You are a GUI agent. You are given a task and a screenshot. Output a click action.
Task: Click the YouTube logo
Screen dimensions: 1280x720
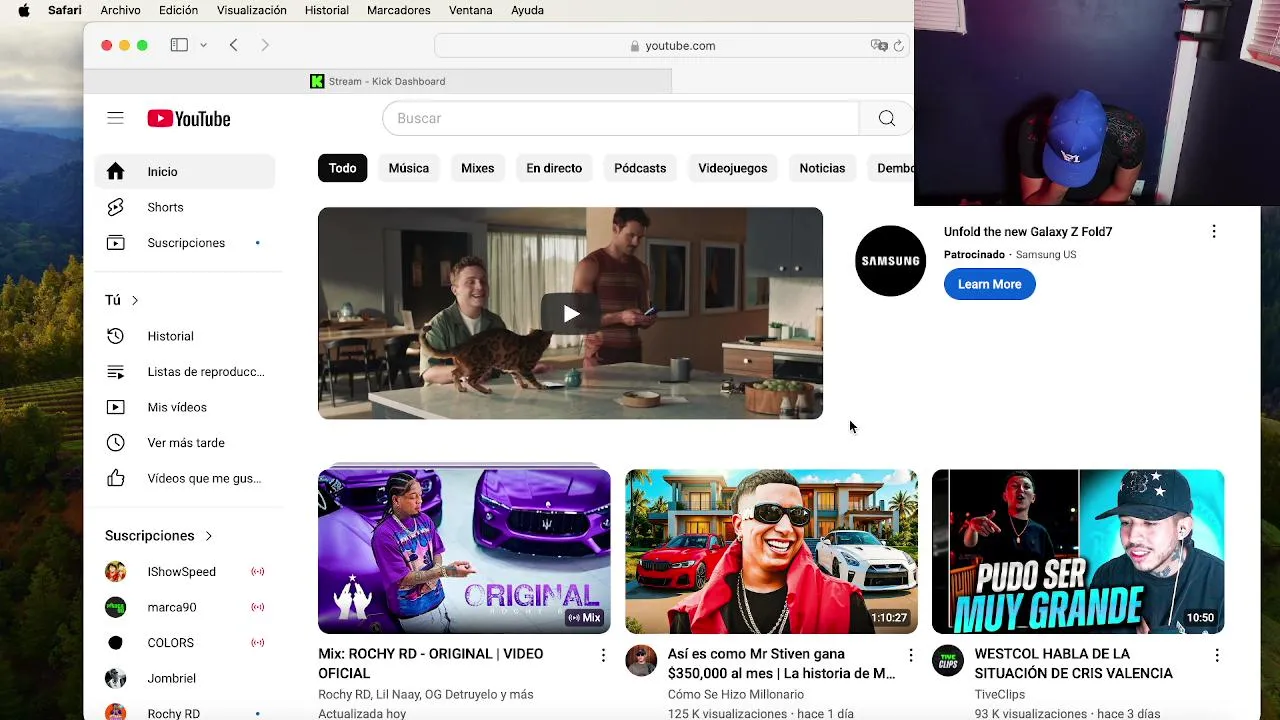click(189, 119)
